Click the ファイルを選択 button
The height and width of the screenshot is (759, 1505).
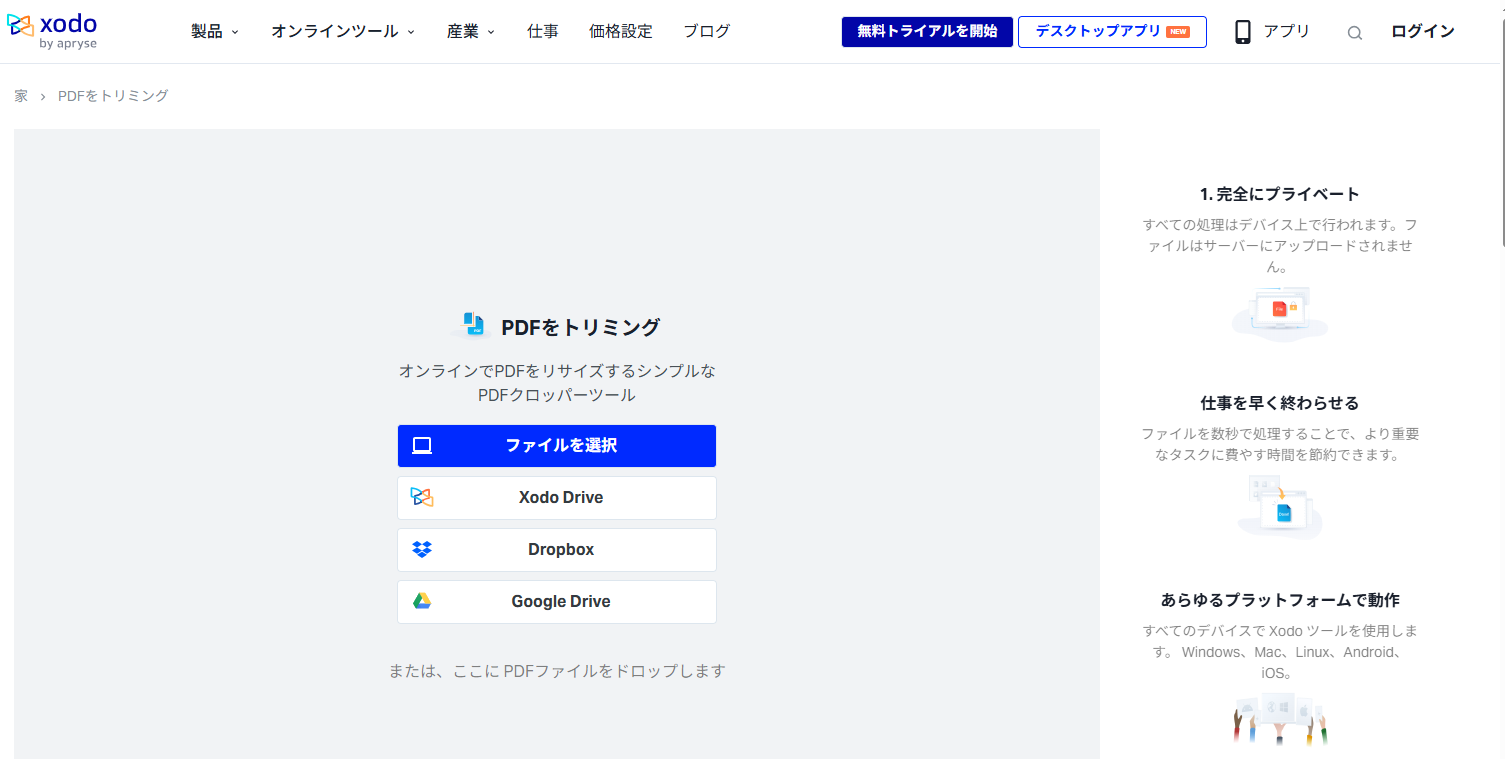click(x=557, y=446)
